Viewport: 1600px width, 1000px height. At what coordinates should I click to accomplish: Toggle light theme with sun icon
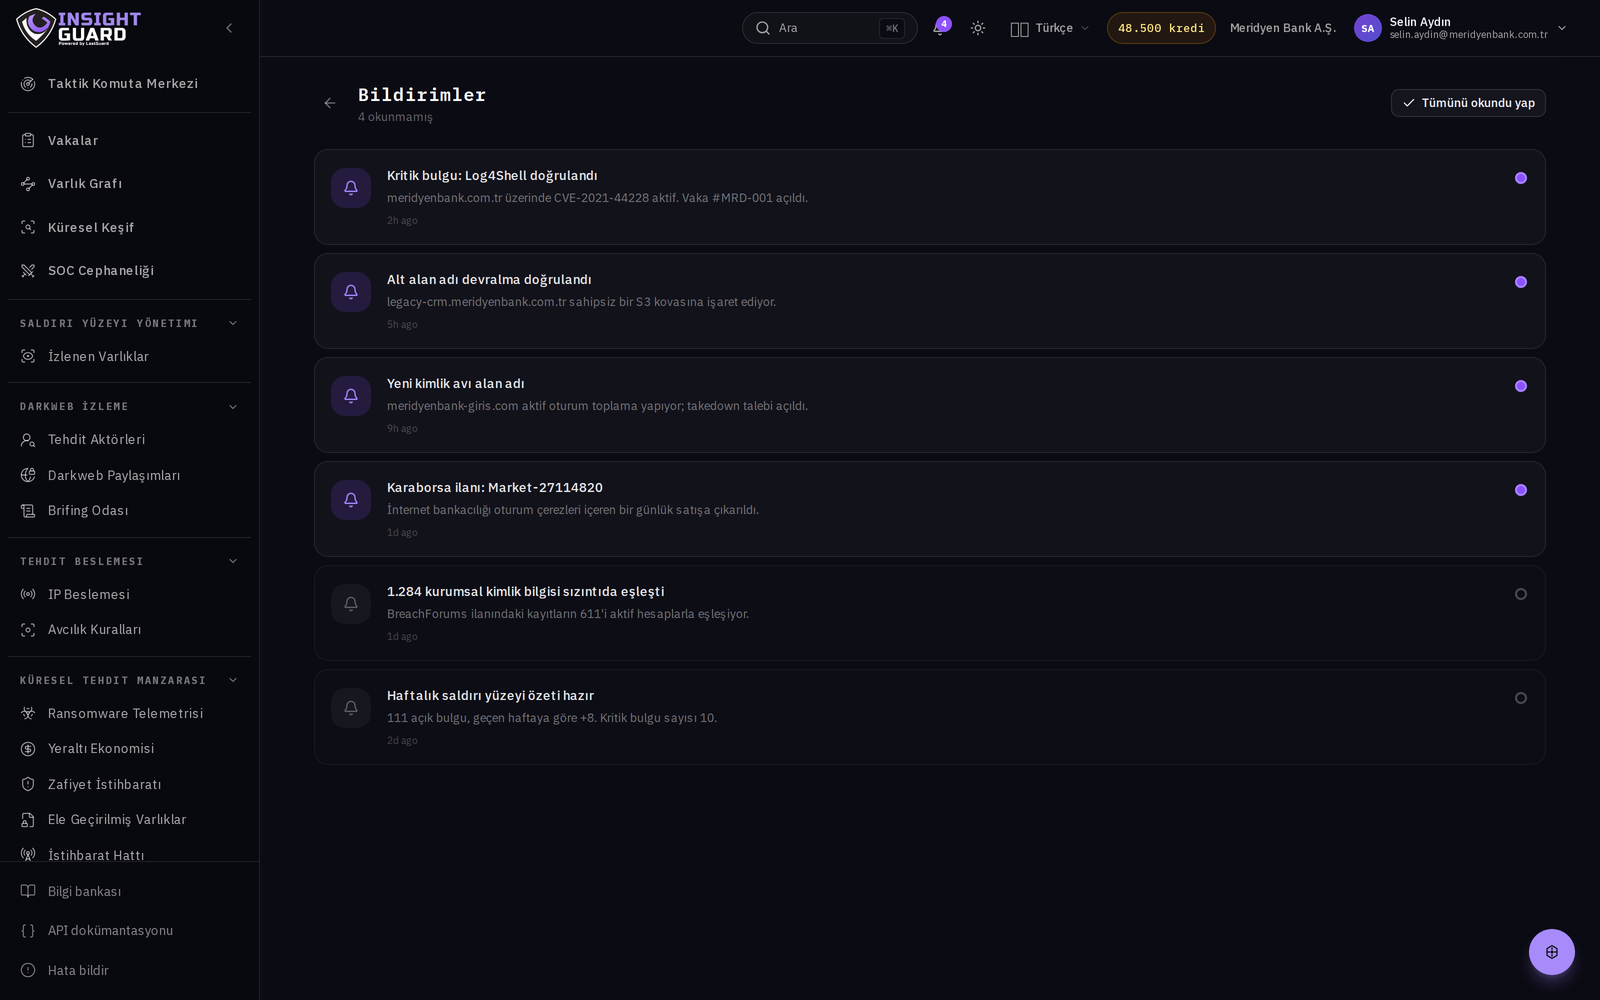point(978,28)
